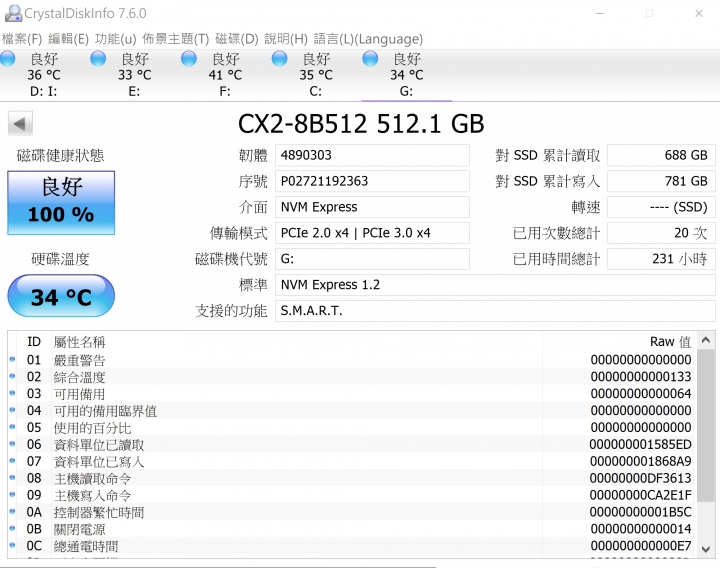The width and height of the screenshot is (720, 568).
Task: Click raw value 000000000000E7
Action: click(640, 546)
